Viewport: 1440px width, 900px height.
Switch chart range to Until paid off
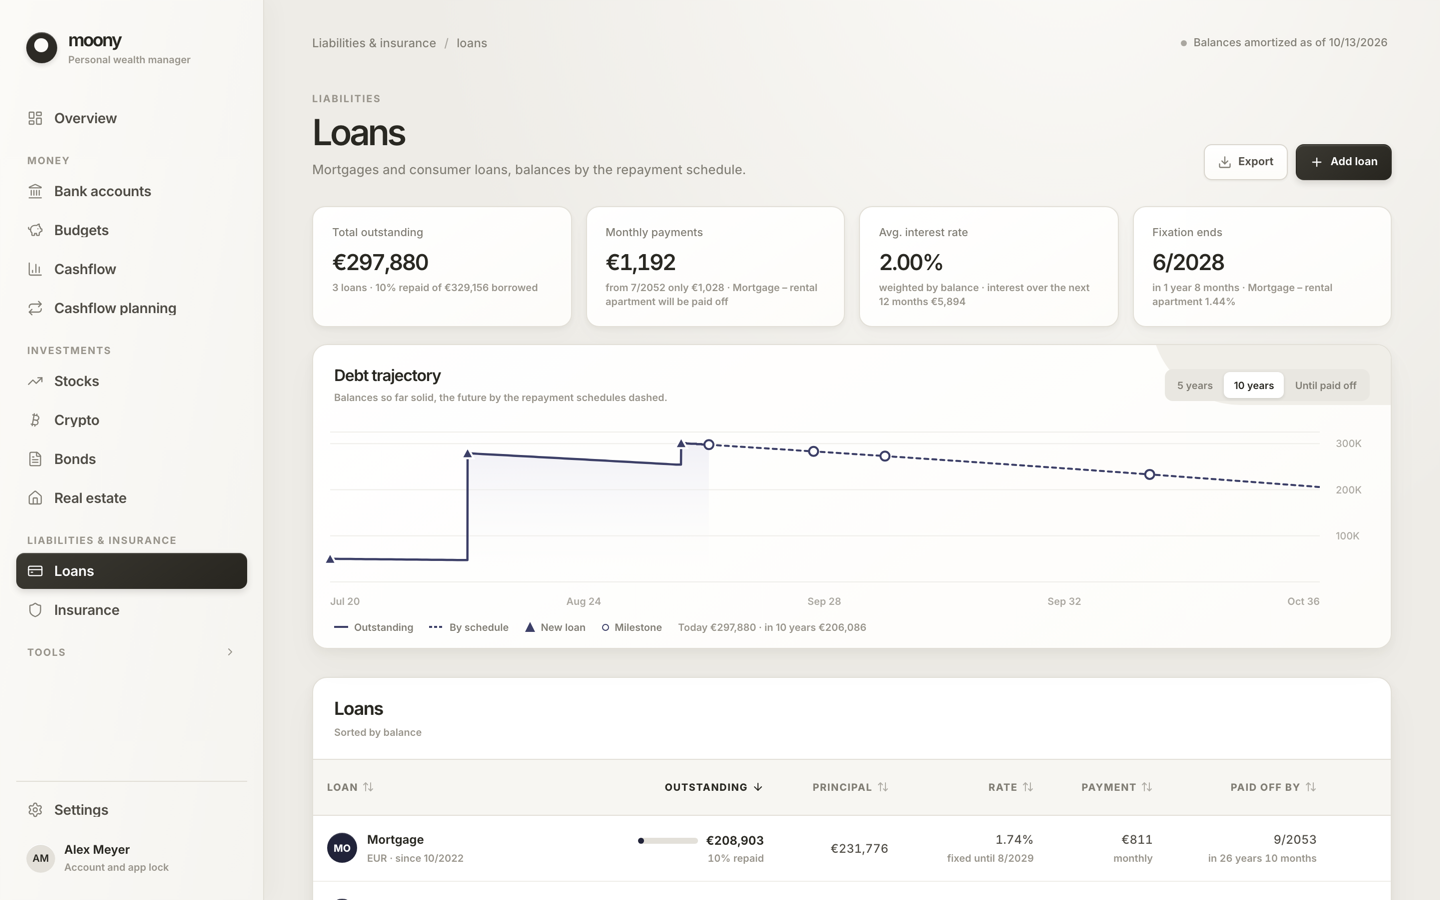[x=1325, y=385]
